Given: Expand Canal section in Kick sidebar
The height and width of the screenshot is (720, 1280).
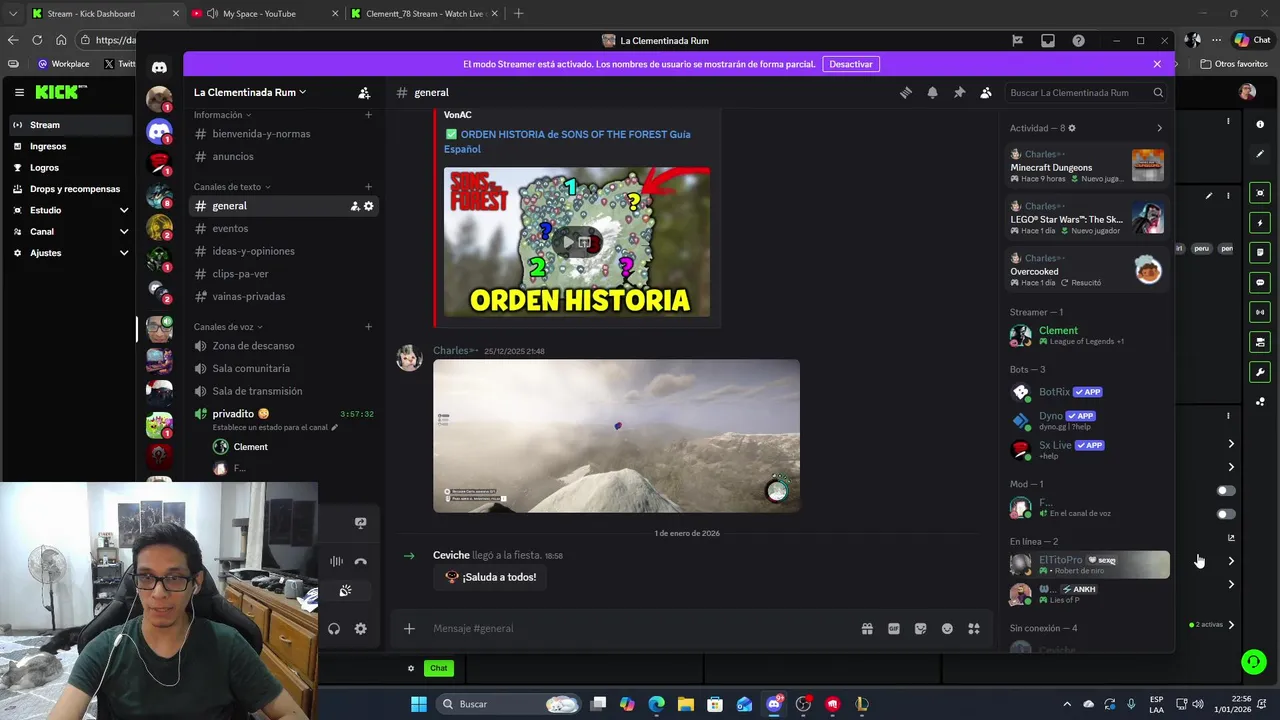Looking at the screenshot, I should click(124, 231).
